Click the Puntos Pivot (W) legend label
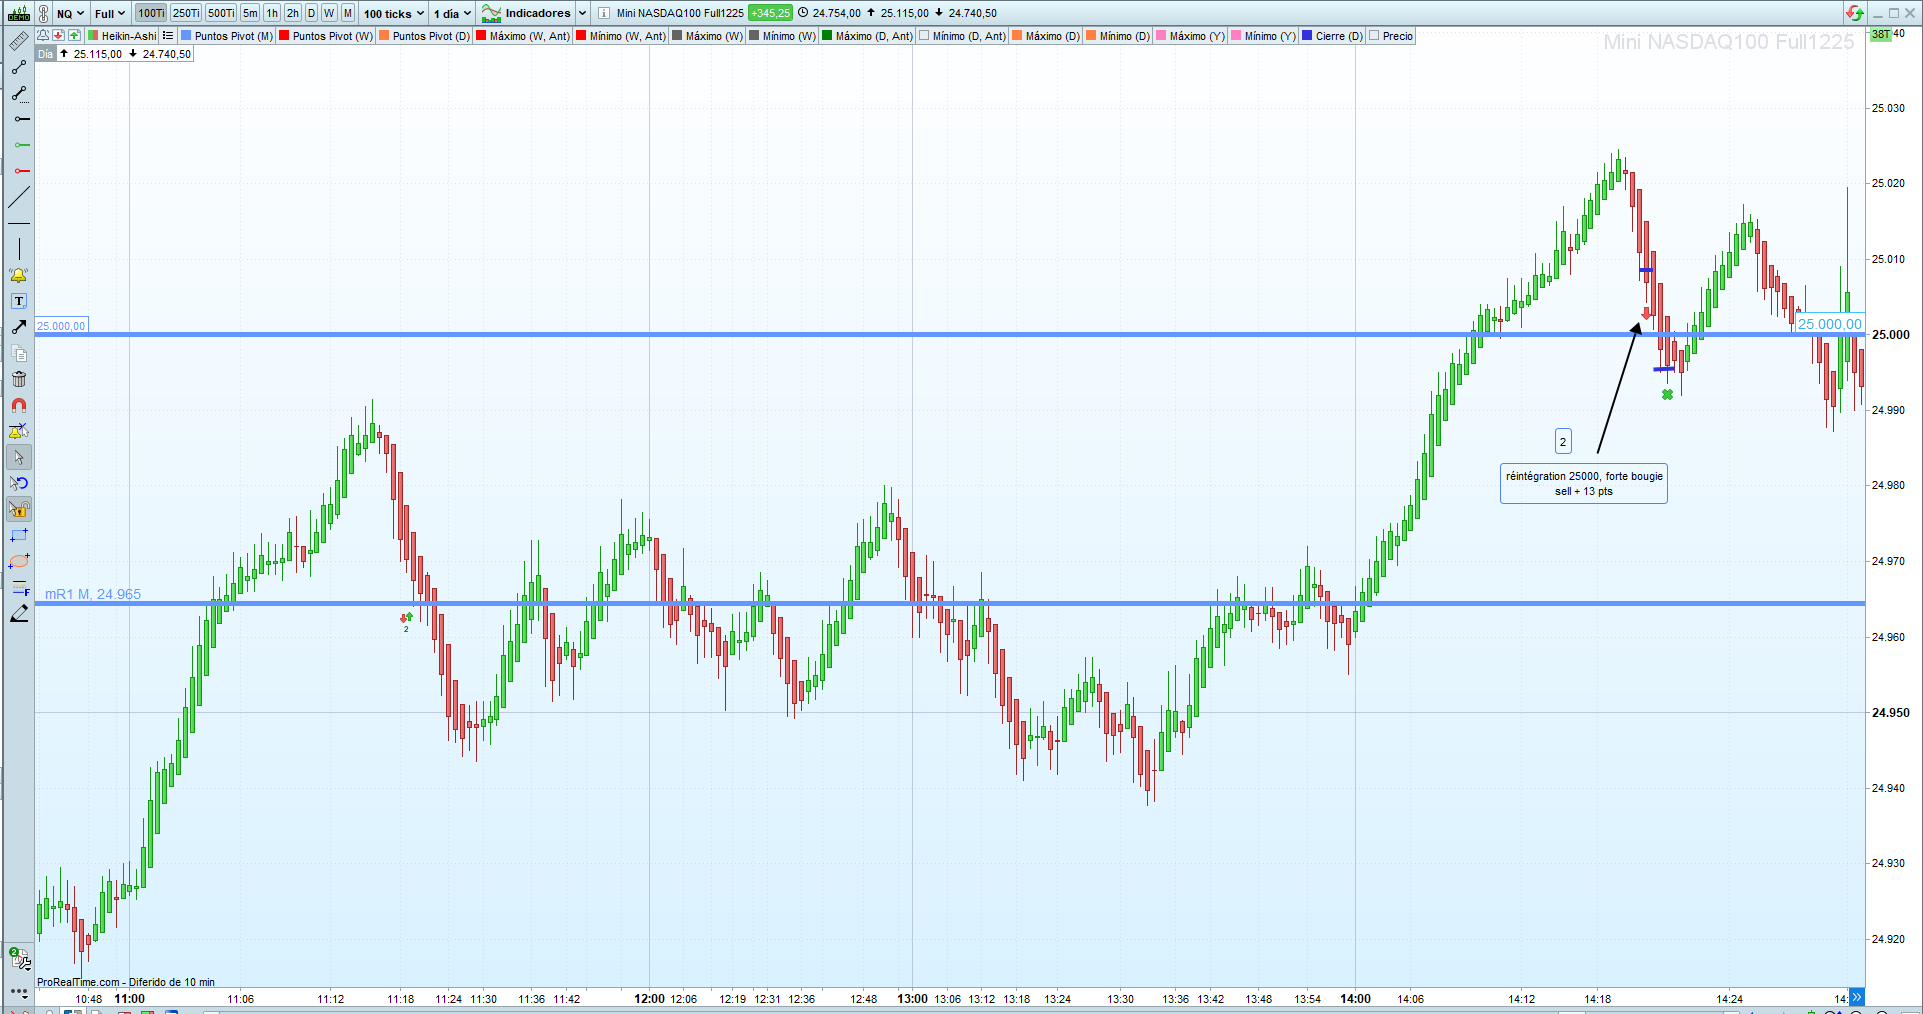1923x1014 pixels. coord(333,36)
